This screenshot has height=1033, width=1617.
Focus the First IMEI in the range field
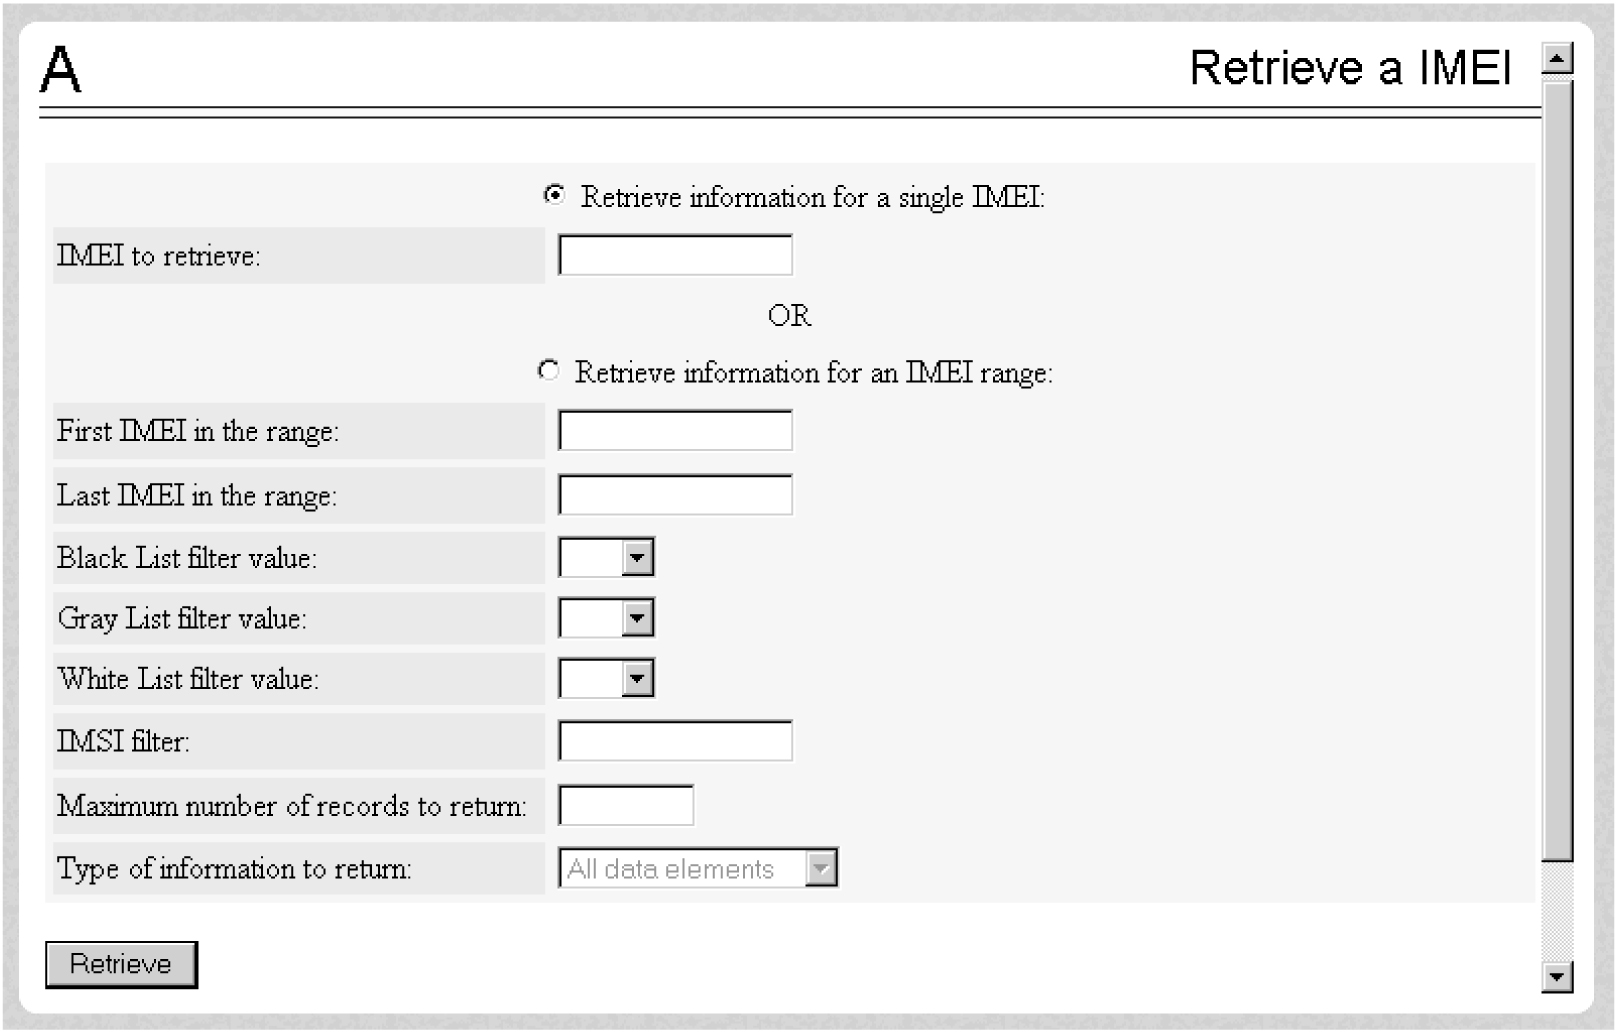tap(675, 431)
